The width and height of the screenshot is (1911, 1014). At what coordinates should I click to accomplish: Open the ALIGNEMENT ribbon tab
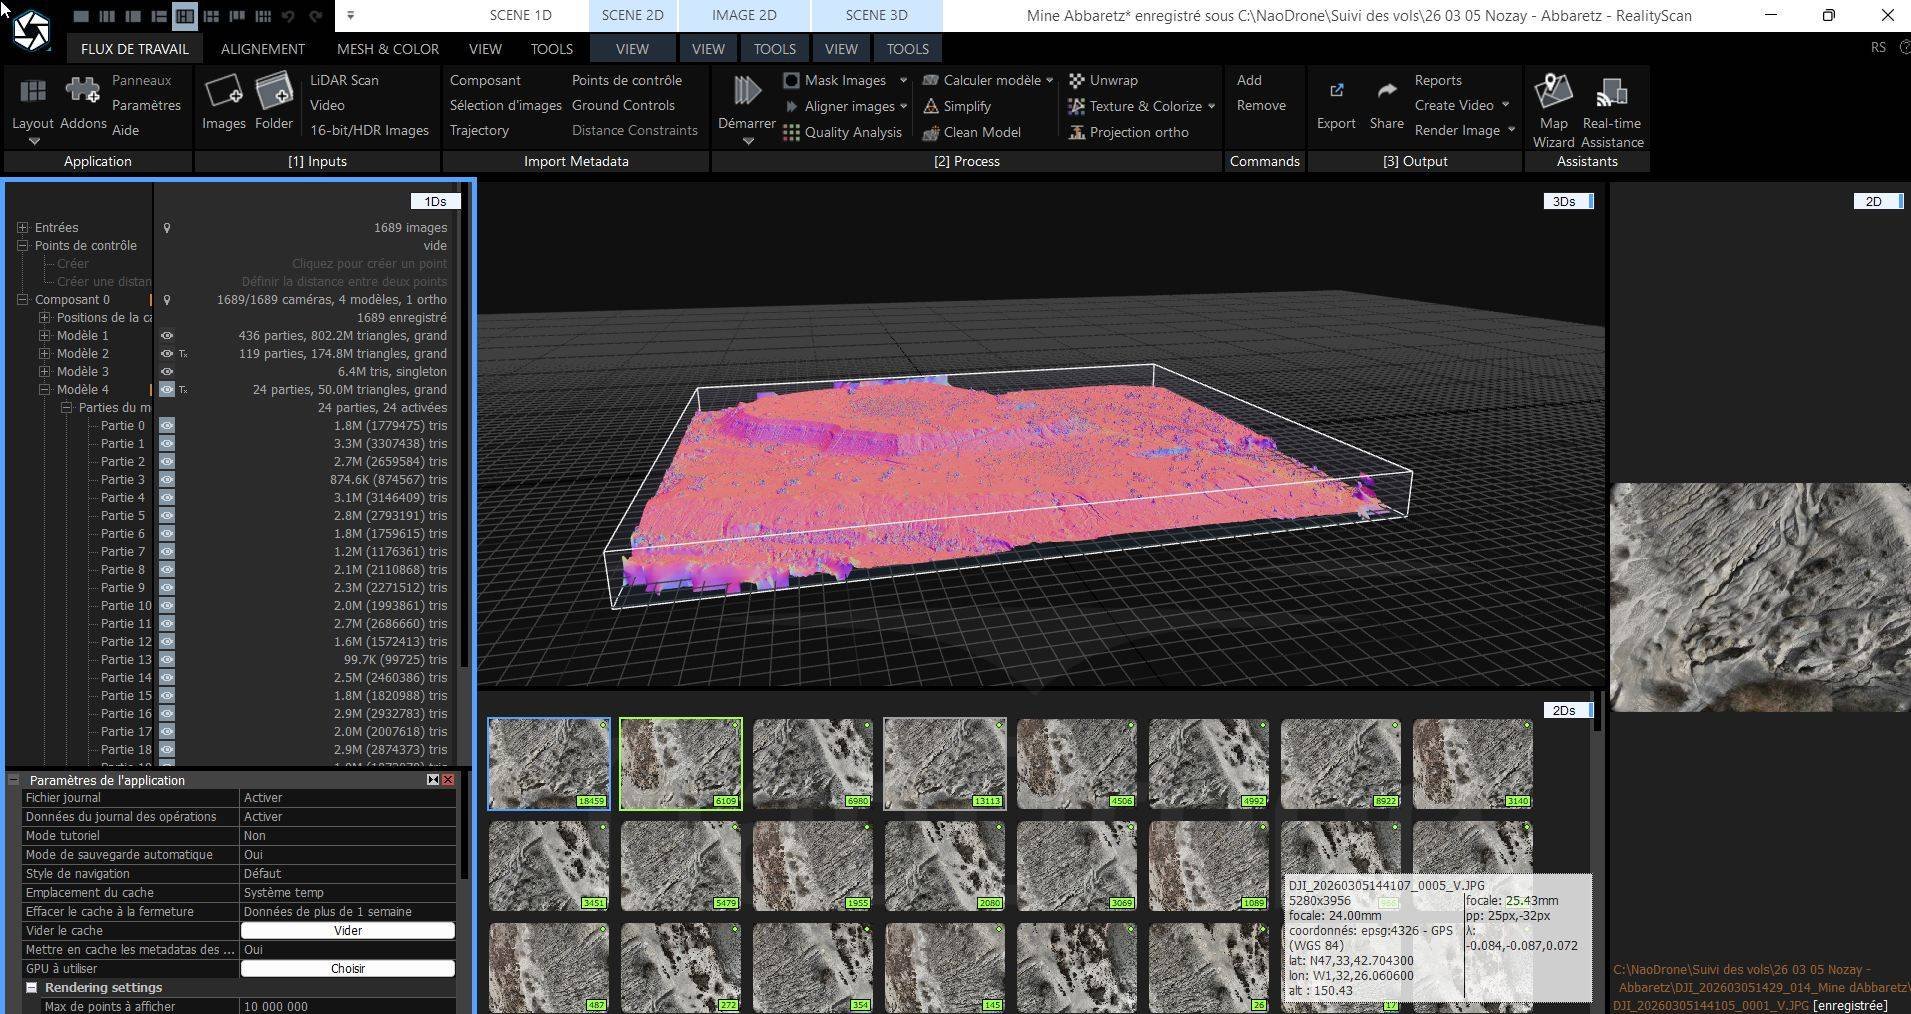click(x=262, y=49)
